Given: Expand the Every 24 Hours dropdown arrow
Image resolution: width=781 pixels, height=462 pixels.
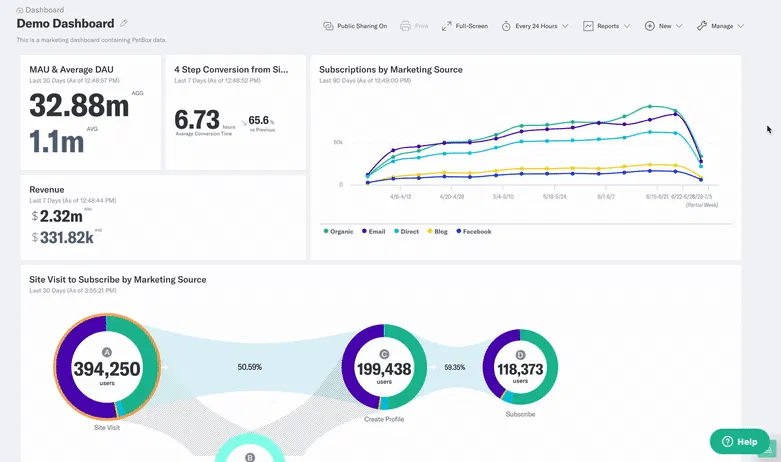Looking at the screenshot, I should pos(566,26).
